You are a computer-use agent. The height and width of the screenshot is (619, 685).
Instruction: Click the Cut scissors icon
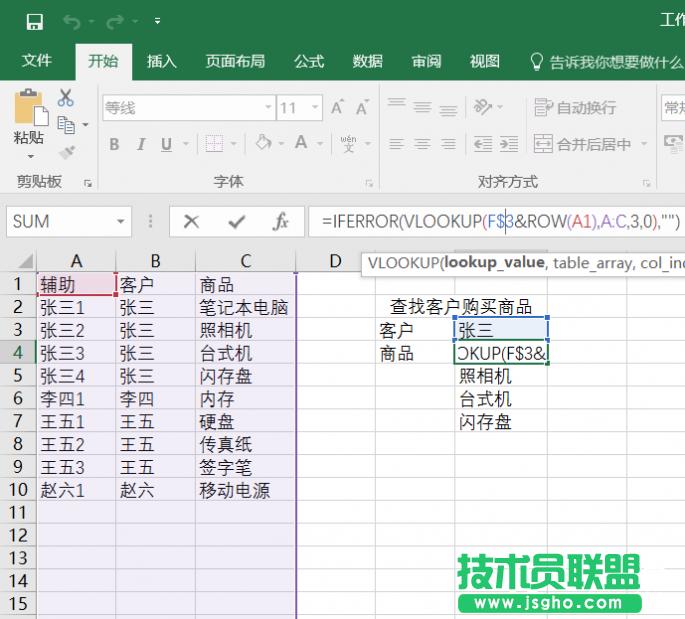[66, 98]
